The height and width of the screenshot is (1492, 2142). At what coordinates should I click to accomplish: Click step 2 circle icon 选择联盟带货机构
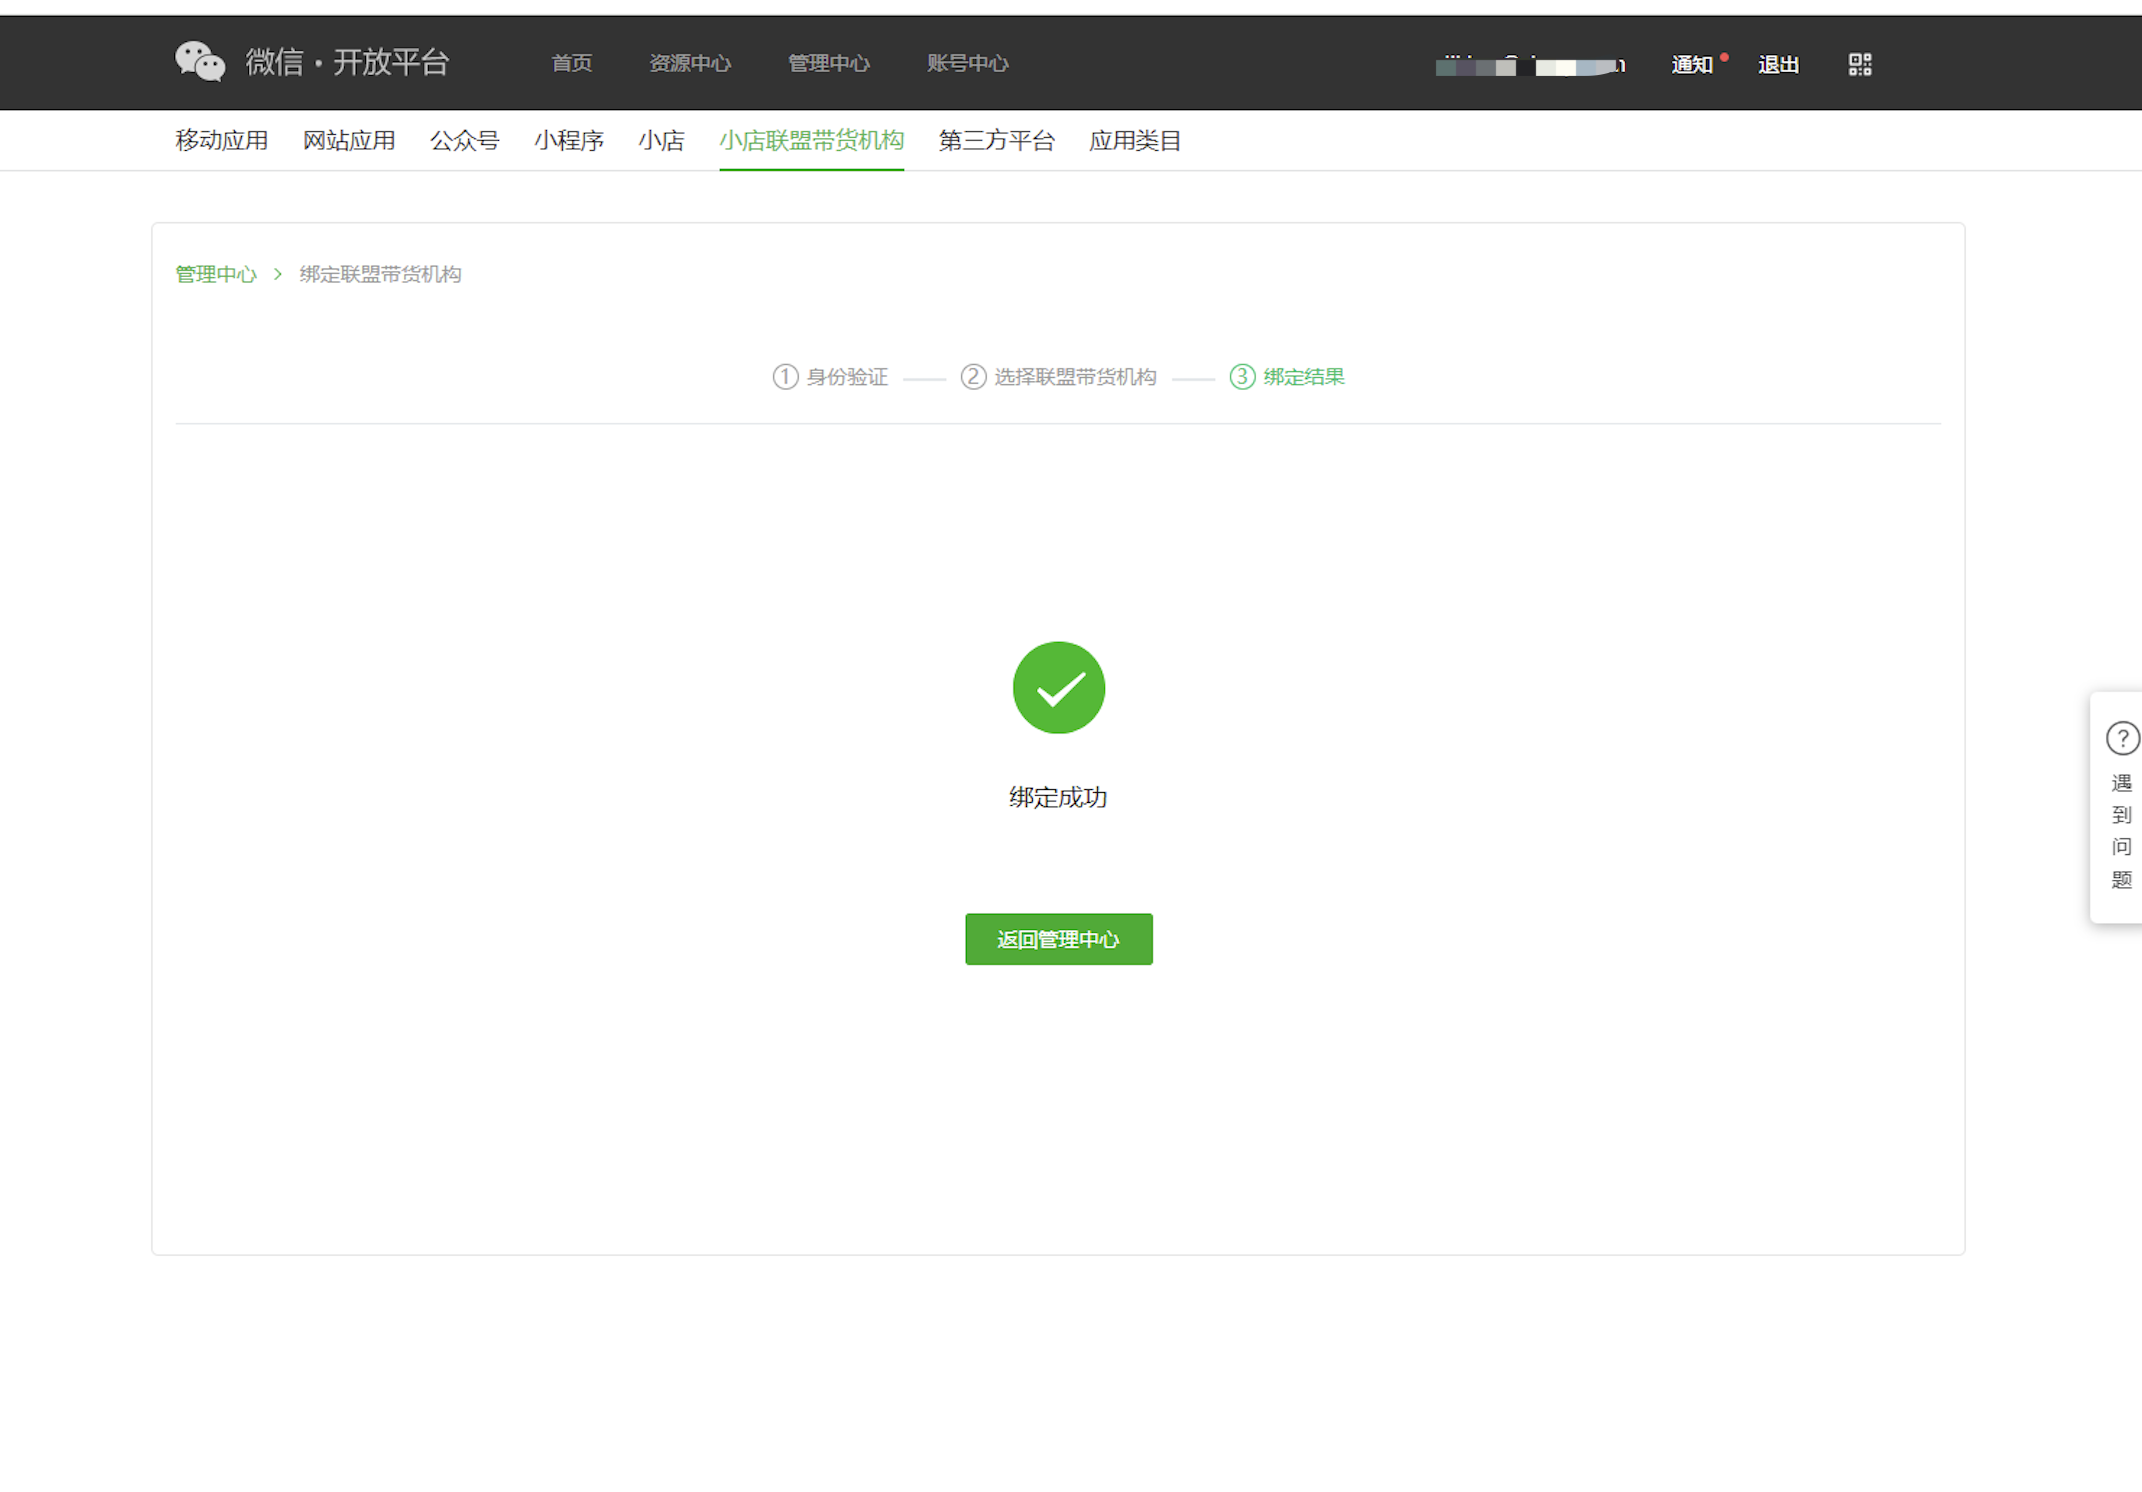tap(973, 377)
